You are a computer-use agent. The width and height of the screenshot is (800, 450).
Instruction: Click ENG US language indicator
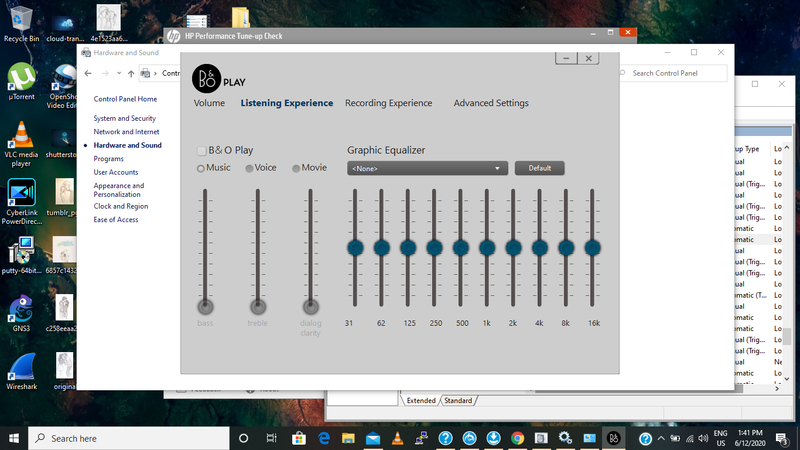[x=720, y=438]
